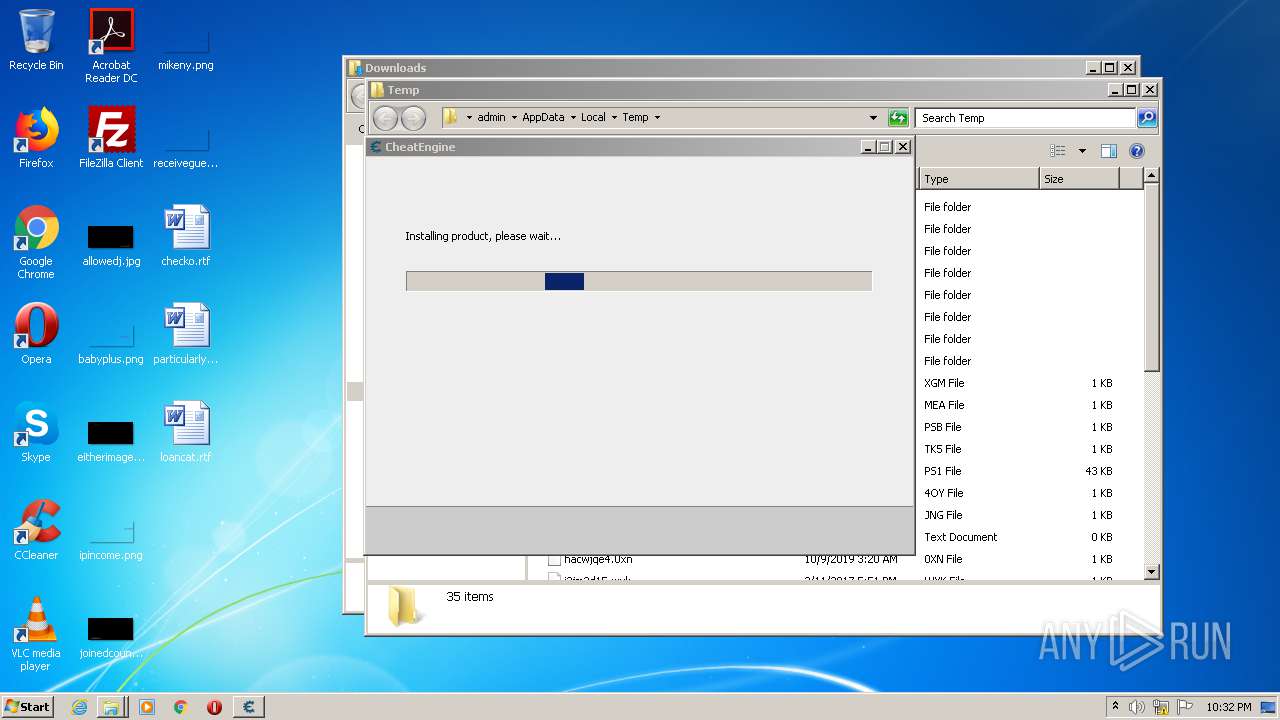The width and height of the screenshot is (1280, 720).
Task: Refresh the Temp folder address bar
Action: (898, 118)
